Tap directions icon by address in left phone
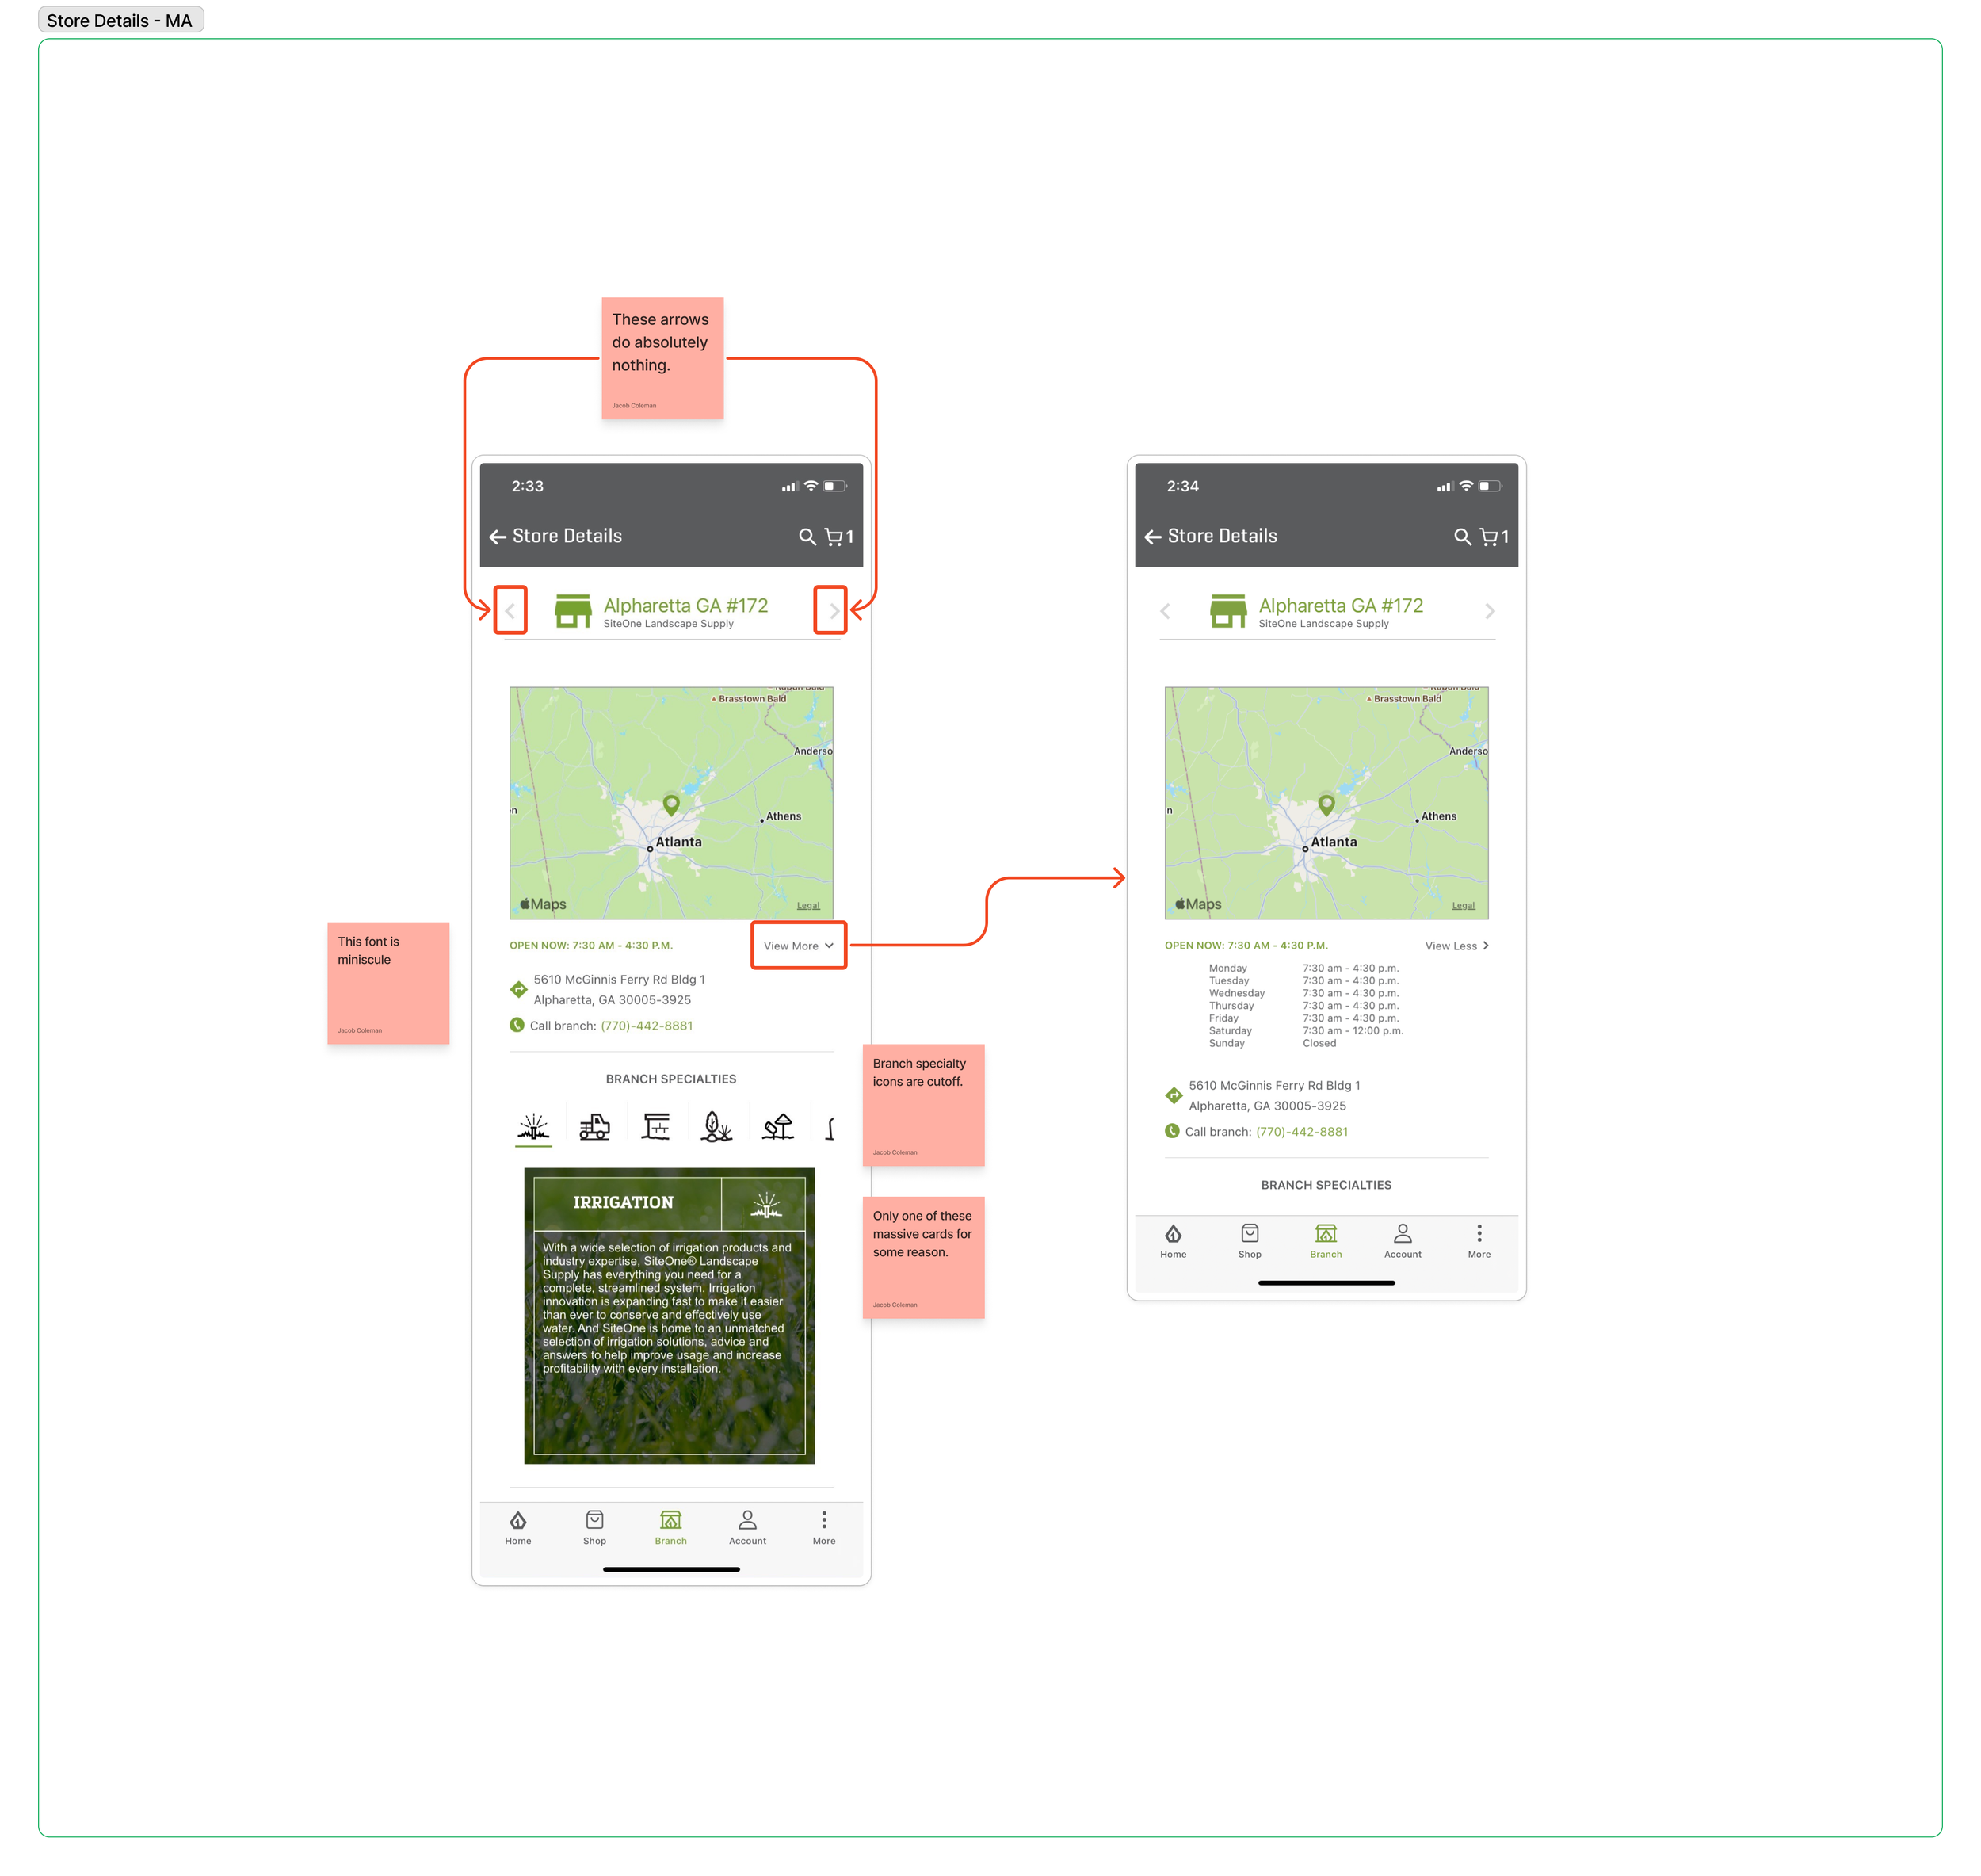Screen dimensions: 1981x1876 (518, 989)
